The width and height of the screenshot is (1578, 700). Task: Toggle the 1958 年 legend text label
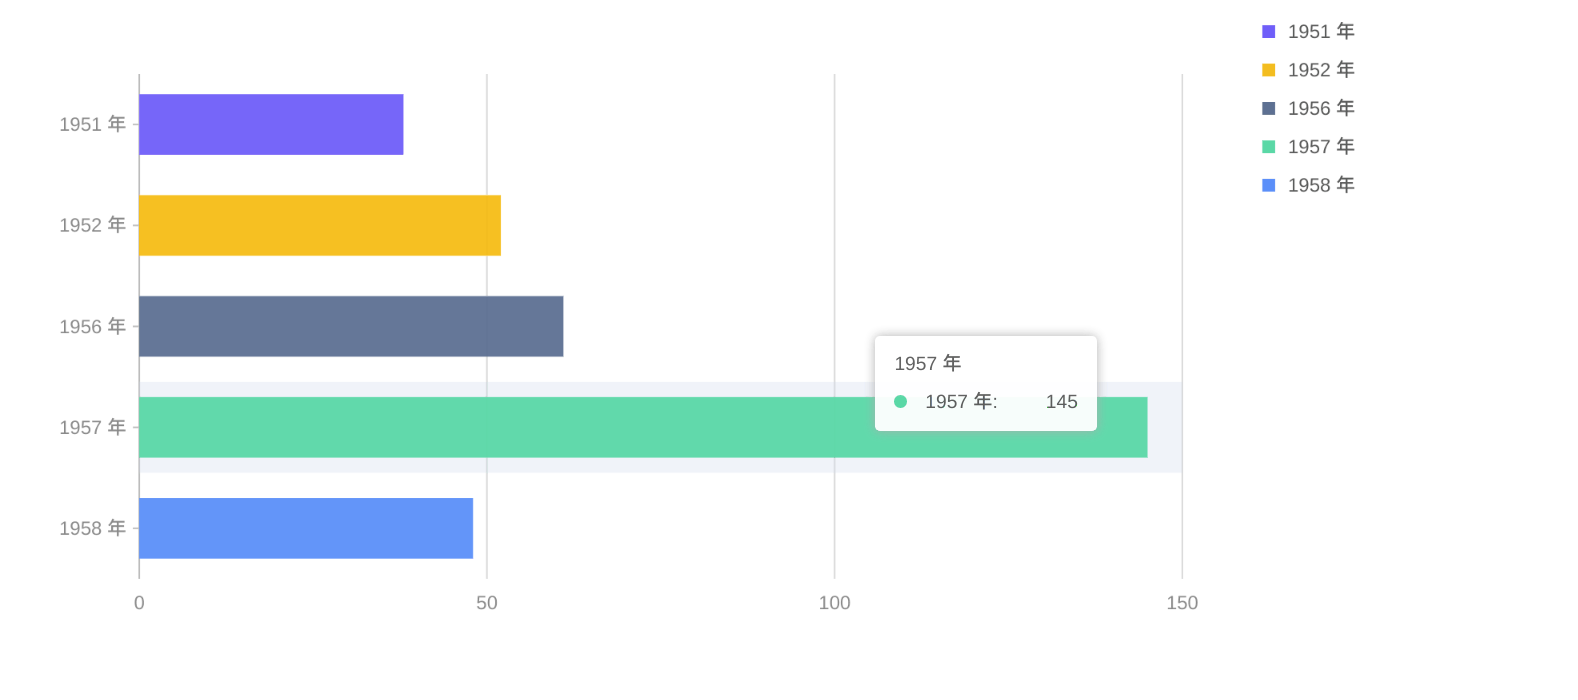click(x=1320, y=185)
